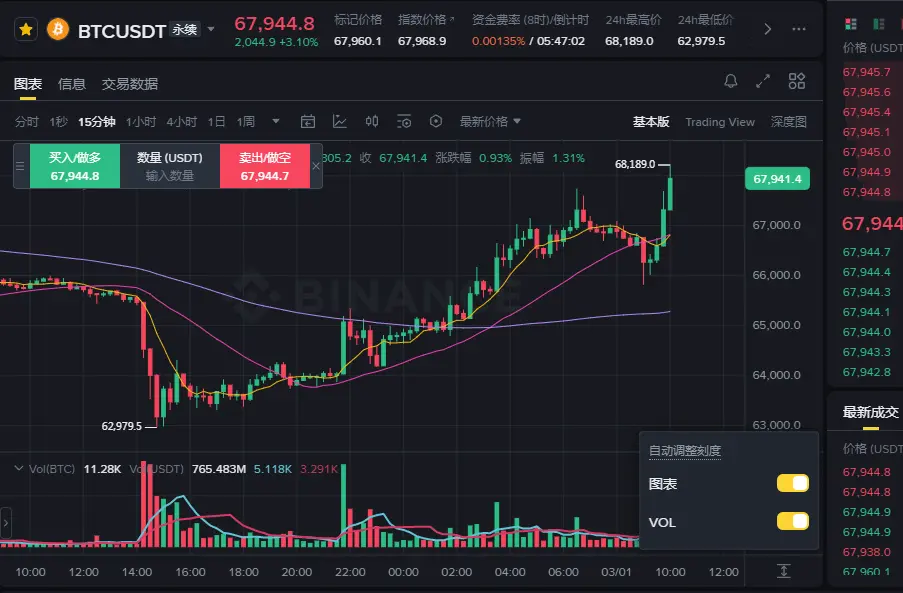Select the 1秒 interval
The width and height of the screenshot is (903, 593).
[58, 121]
